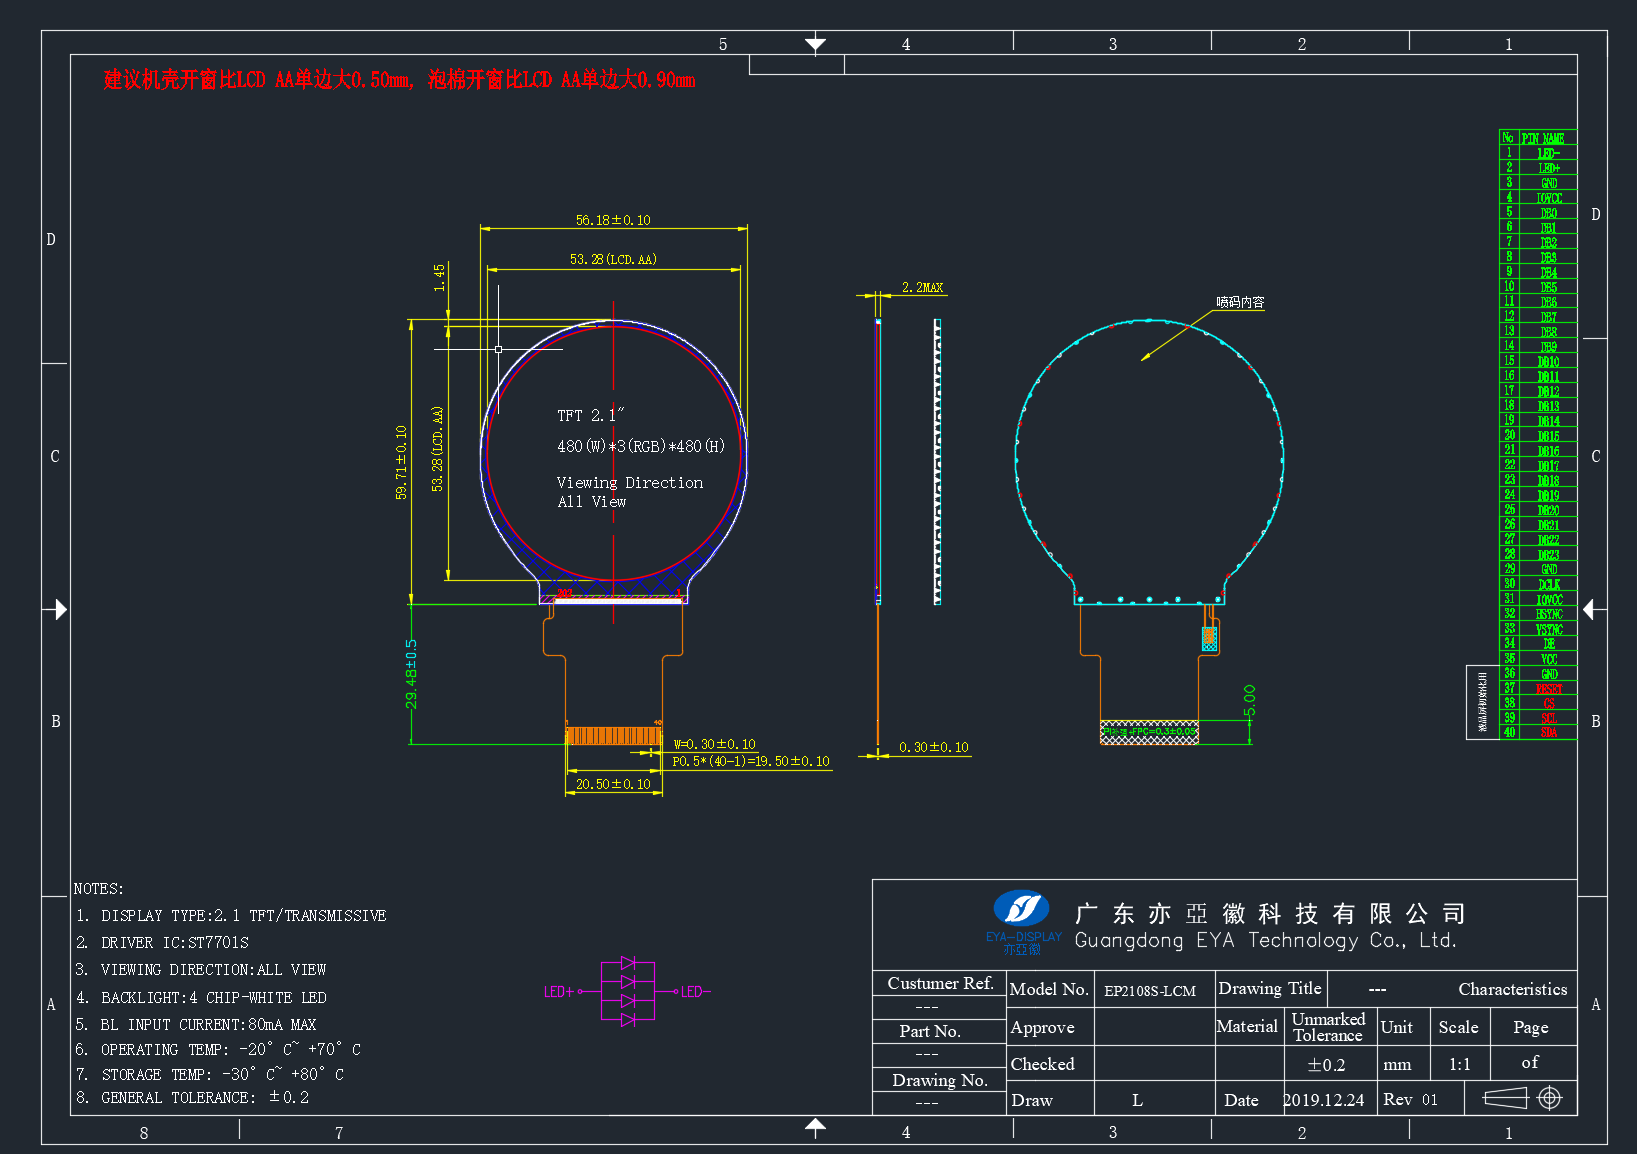Click the P0.5*(40-1)=19.50±0.10 pitch annotation
Screen dimensions: 1637x1154
click(751, 761)
